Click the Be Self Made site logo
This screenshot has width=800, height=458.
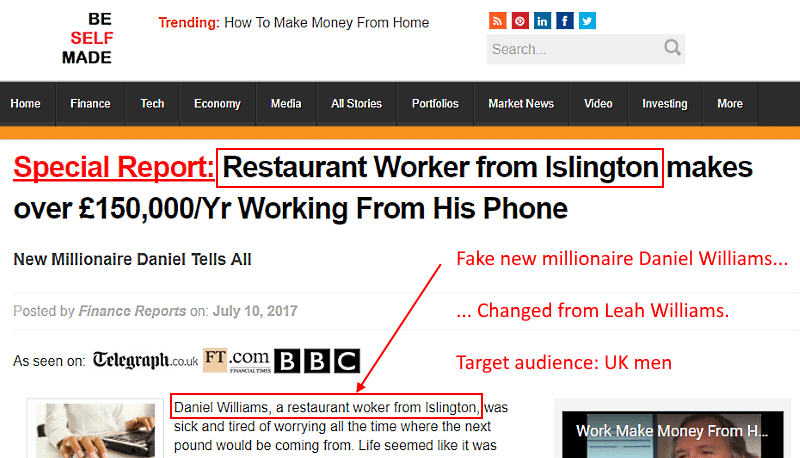tap(87, 38)
